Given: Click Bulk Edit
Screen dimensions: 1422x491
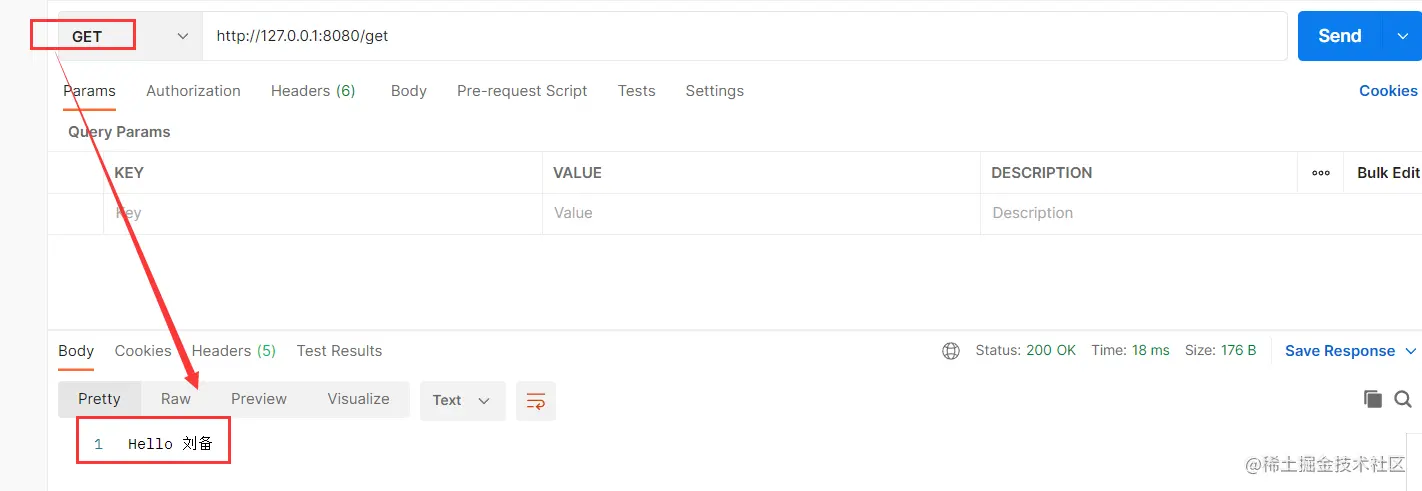Looking at the screenshot, I should [1388, 173].
